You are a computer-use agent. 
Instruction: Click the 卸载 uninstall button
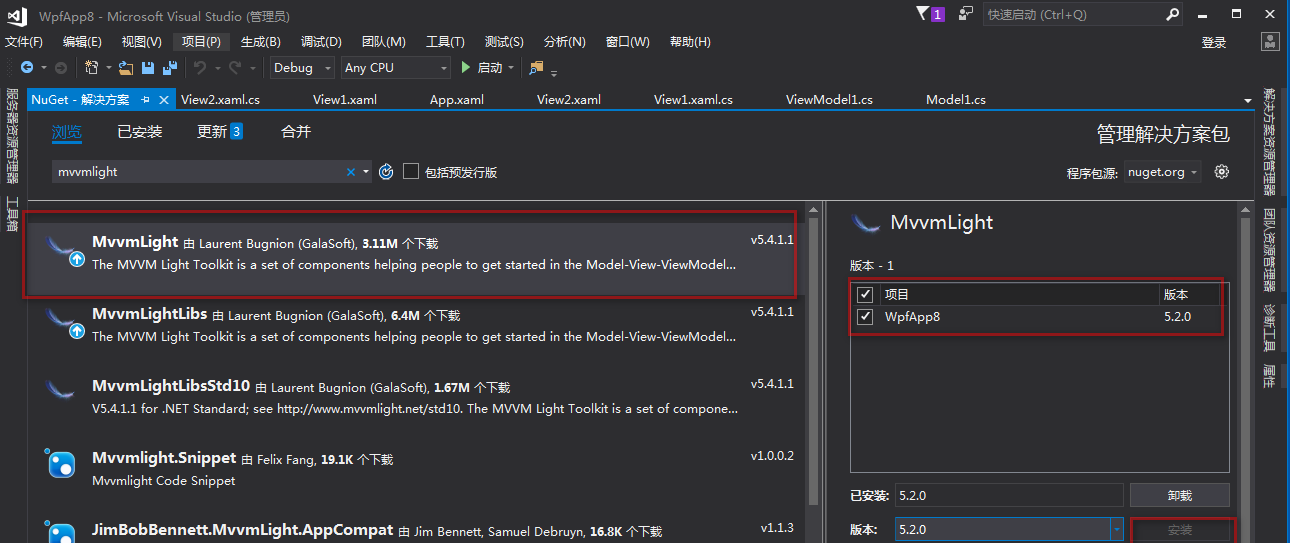point(1179,495)
